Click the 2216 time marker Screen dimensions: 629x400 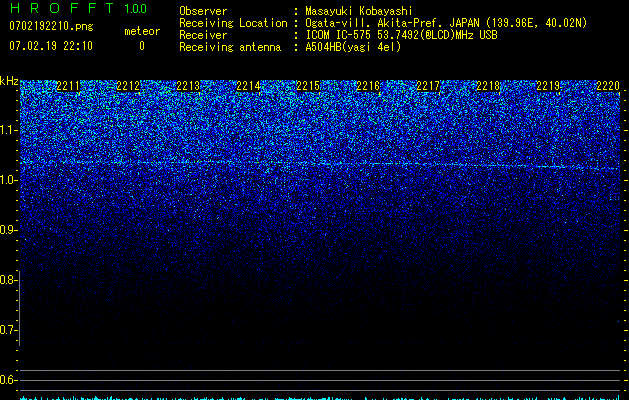(368, 86)
